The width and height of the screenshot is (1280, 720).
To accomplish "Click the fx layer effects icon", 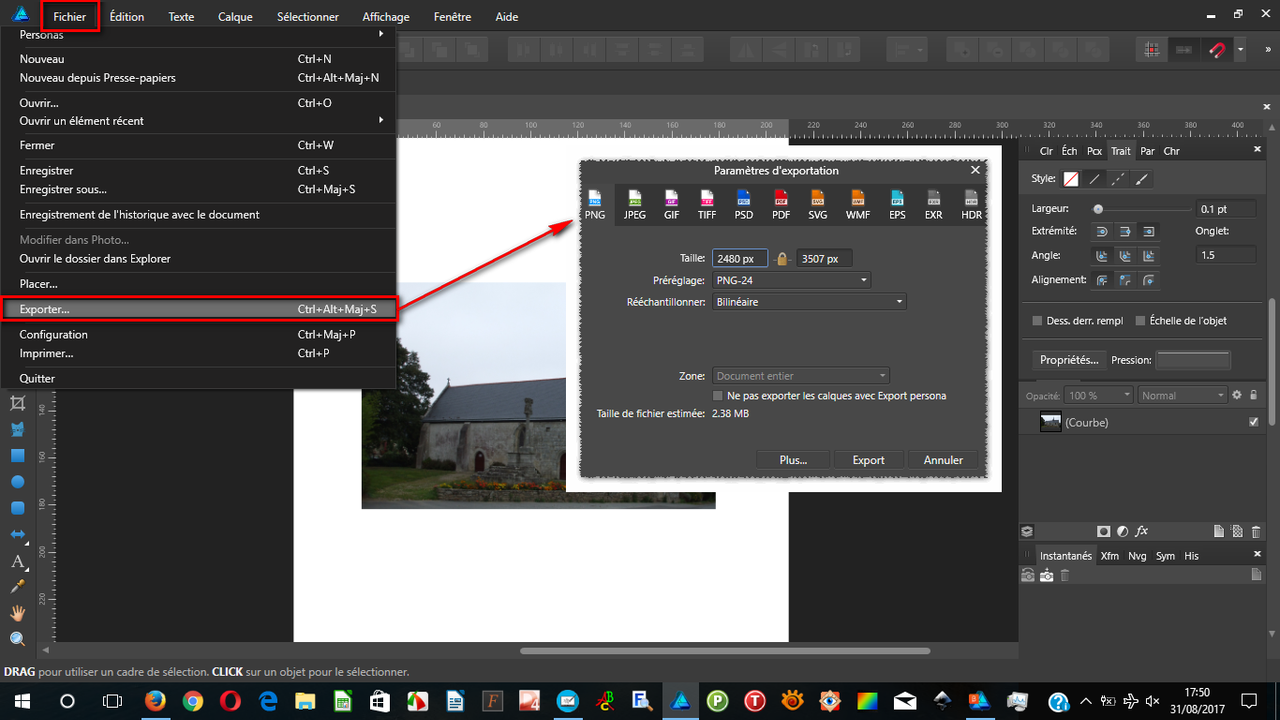I will tap(1141, 531).
